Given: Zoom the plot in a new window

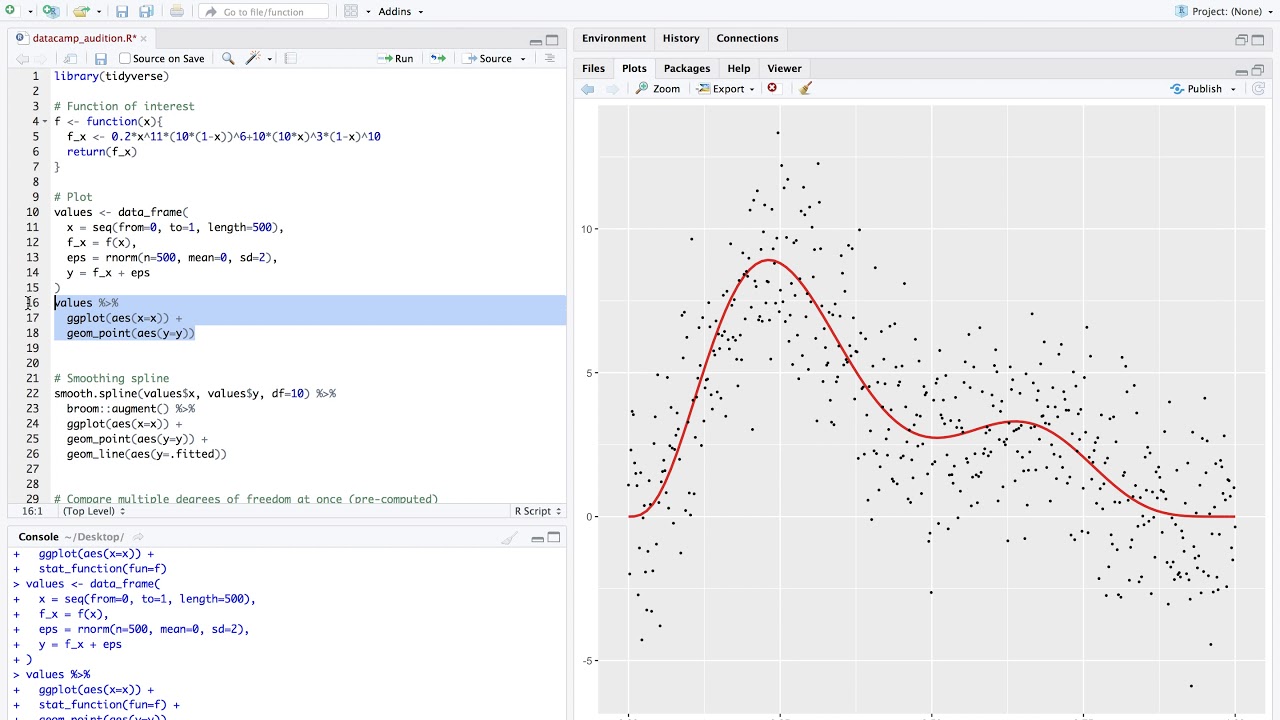Looking at the screenshot, I should pyautogui.click(x=658, y=88).
